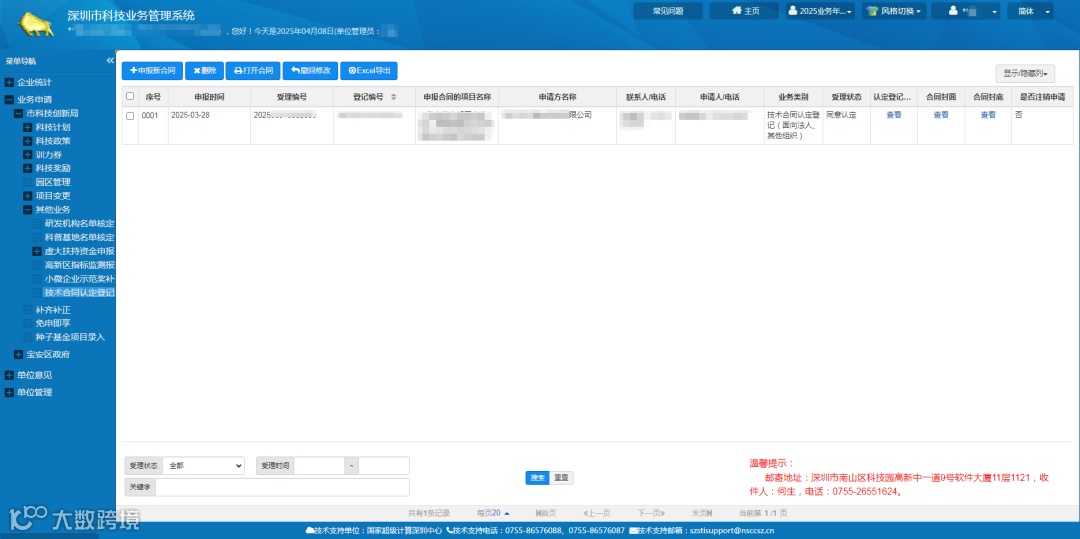The width and height of the screenshot is (1080, 539).
Task: Expand the 企业统计 tree node
Action: click(x=9, y=82)
